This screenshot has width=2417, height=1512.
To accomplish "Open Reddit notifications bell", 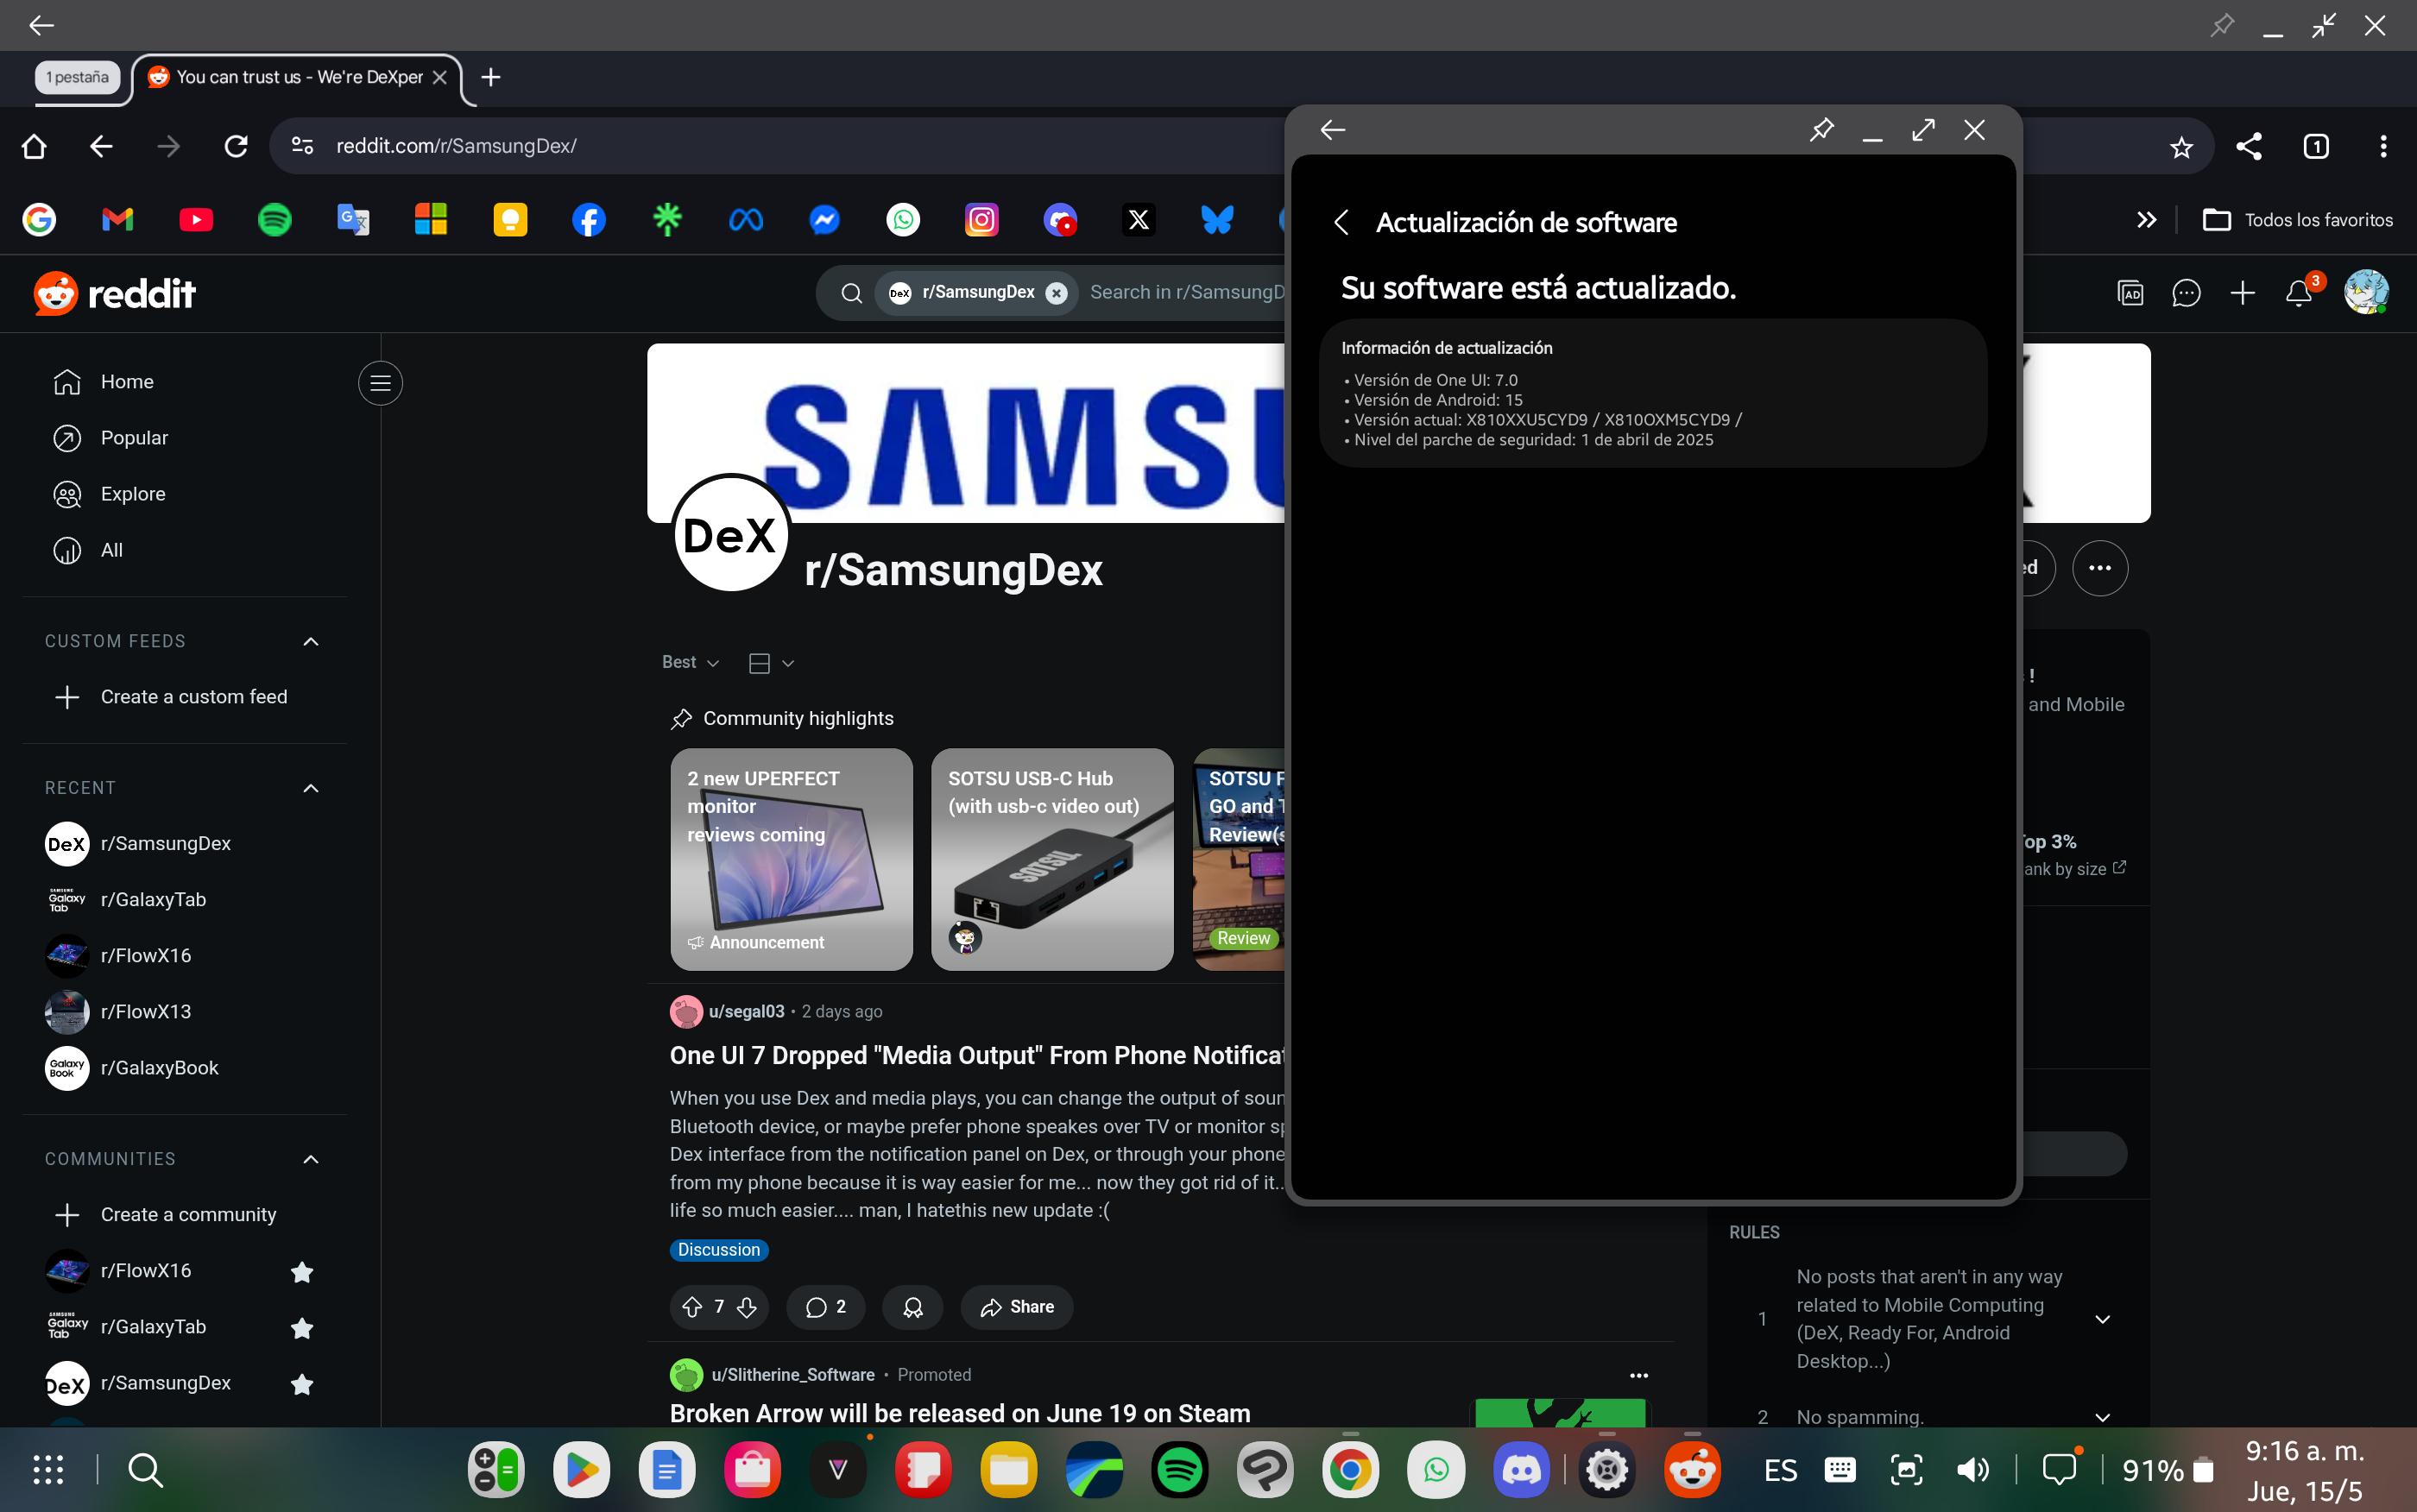I will 2299,293.
